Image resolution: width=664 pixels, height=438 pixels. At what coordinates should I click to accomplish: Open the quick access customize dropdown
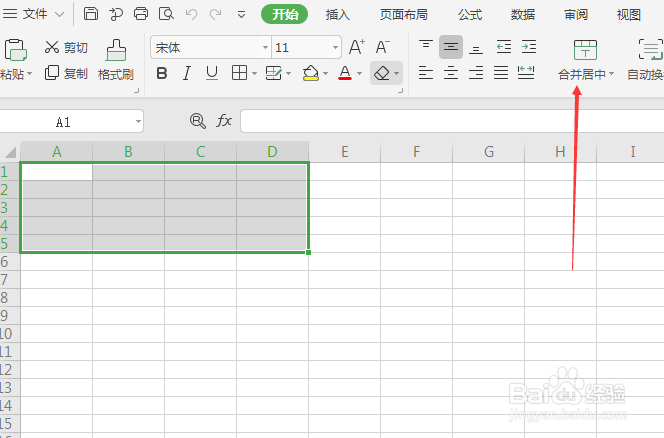click(241, 15)
